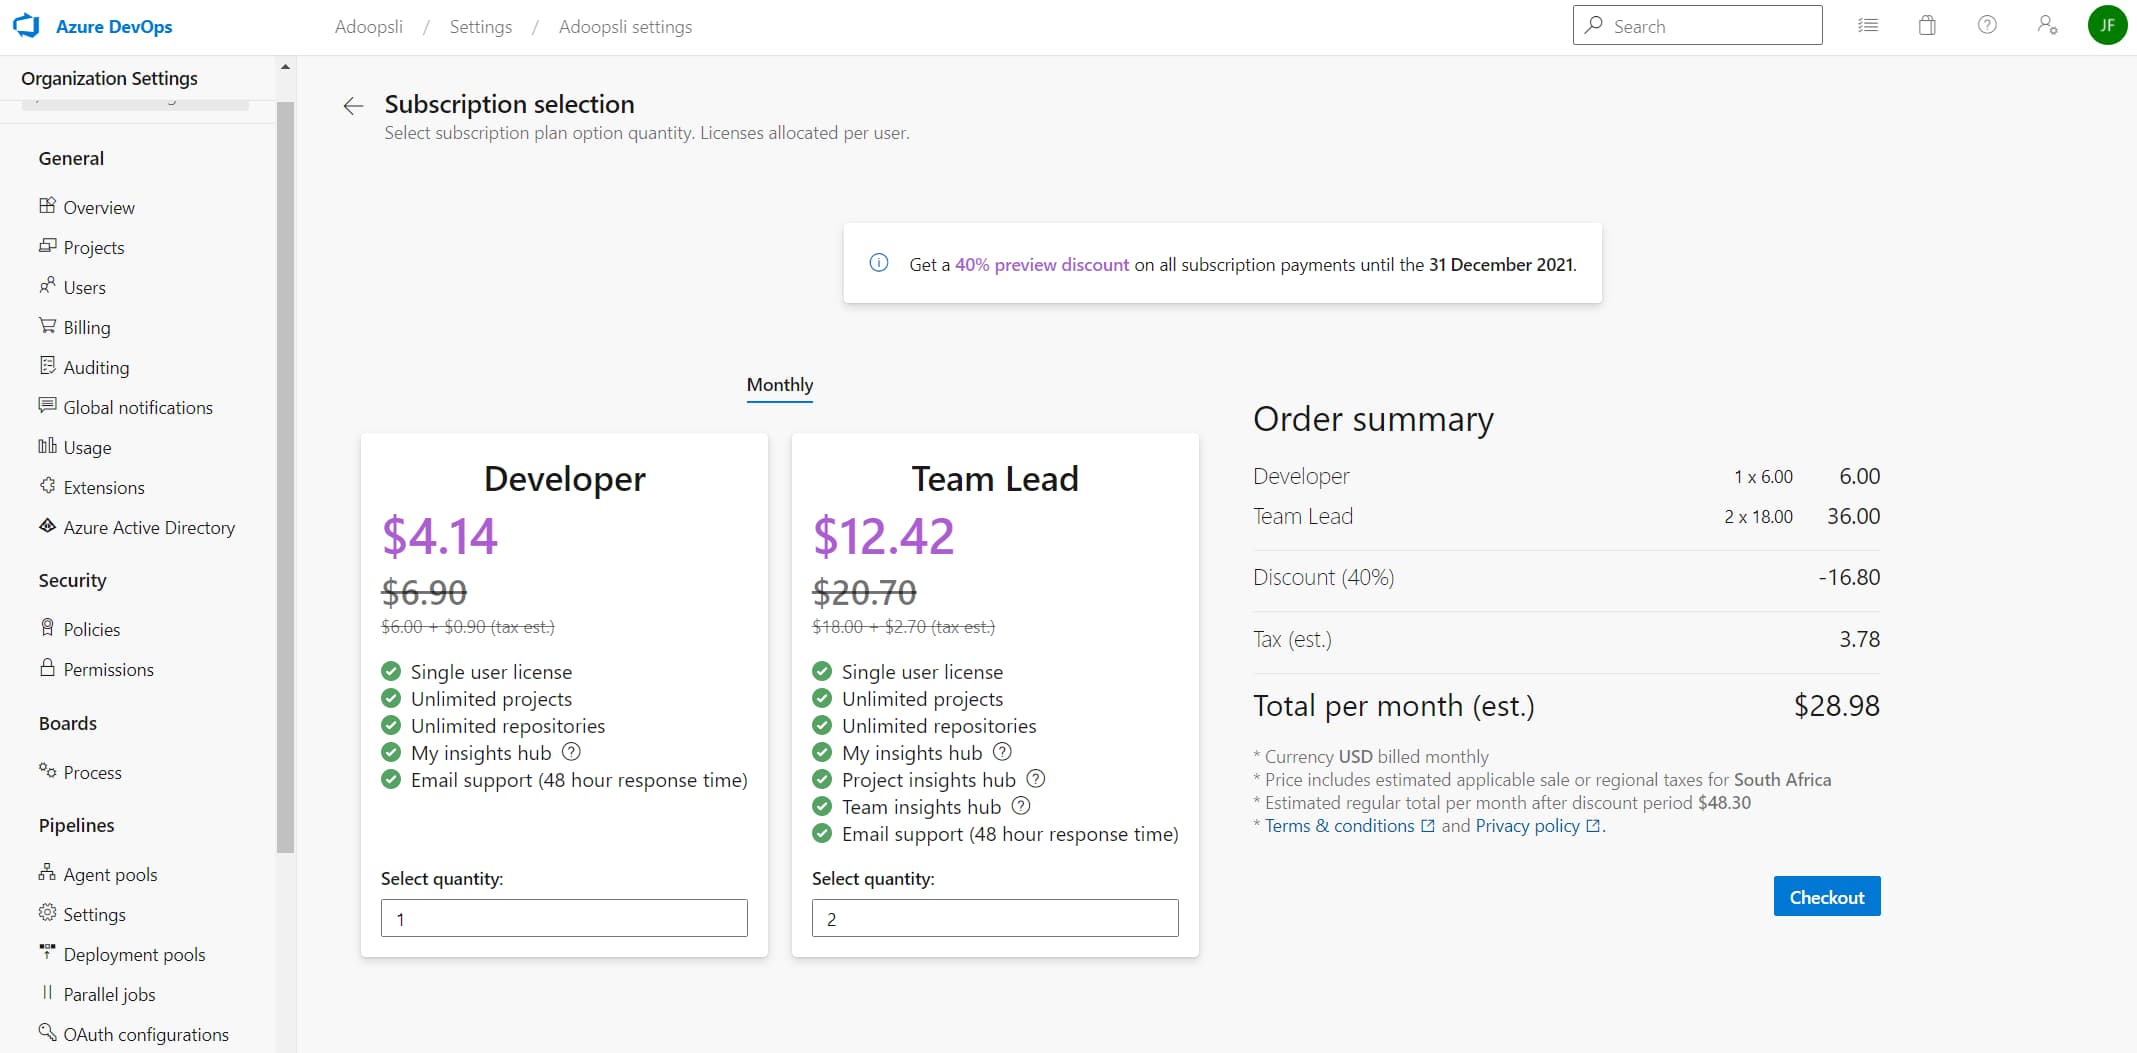Click the Billing cart icon
This screenshot has height=1053, width=2137.
click(47, 326)
